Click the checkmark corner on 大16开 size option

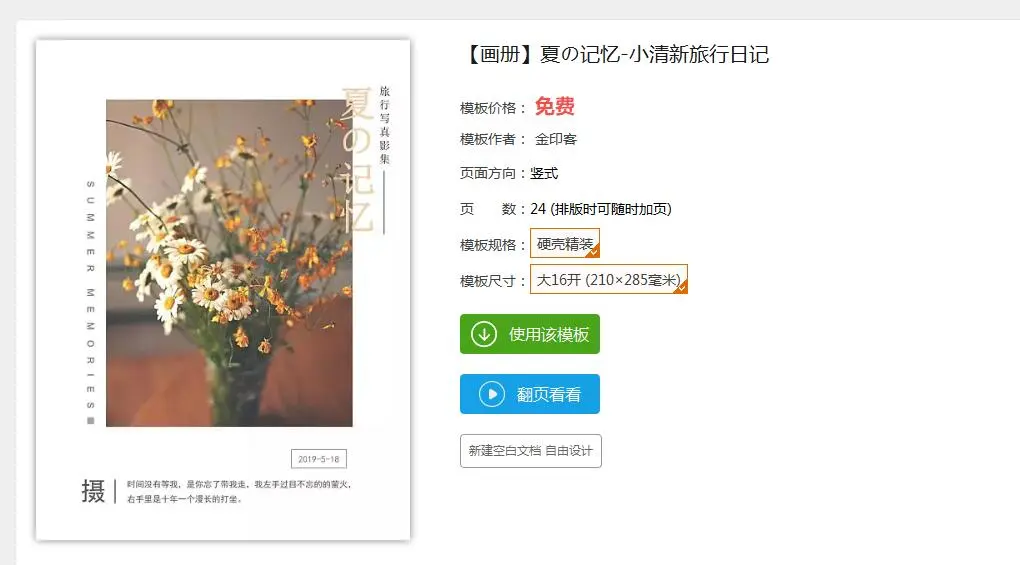pyautogui.click(x=681, y=287)
